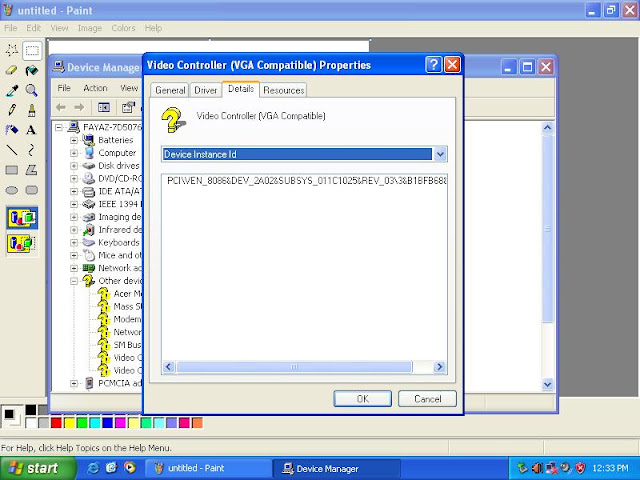
Task: Switch to the General tab
Action: coord(170,90)
